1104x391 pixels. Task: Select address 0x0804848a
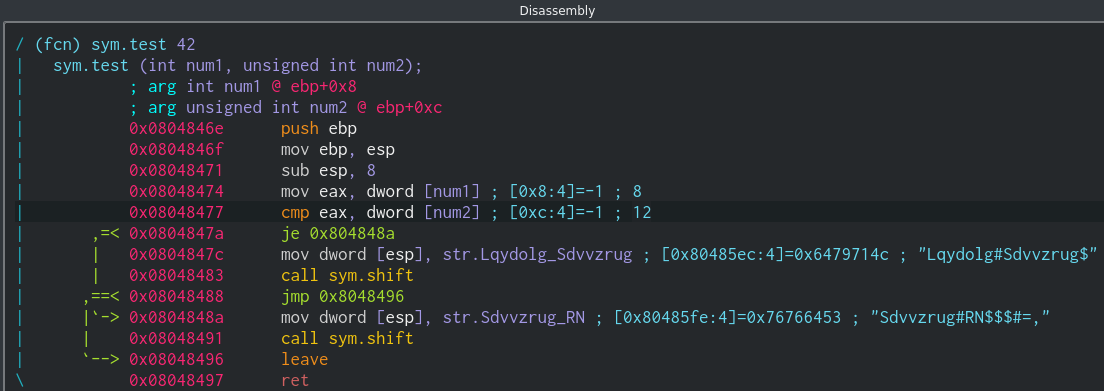click(176, 318)
